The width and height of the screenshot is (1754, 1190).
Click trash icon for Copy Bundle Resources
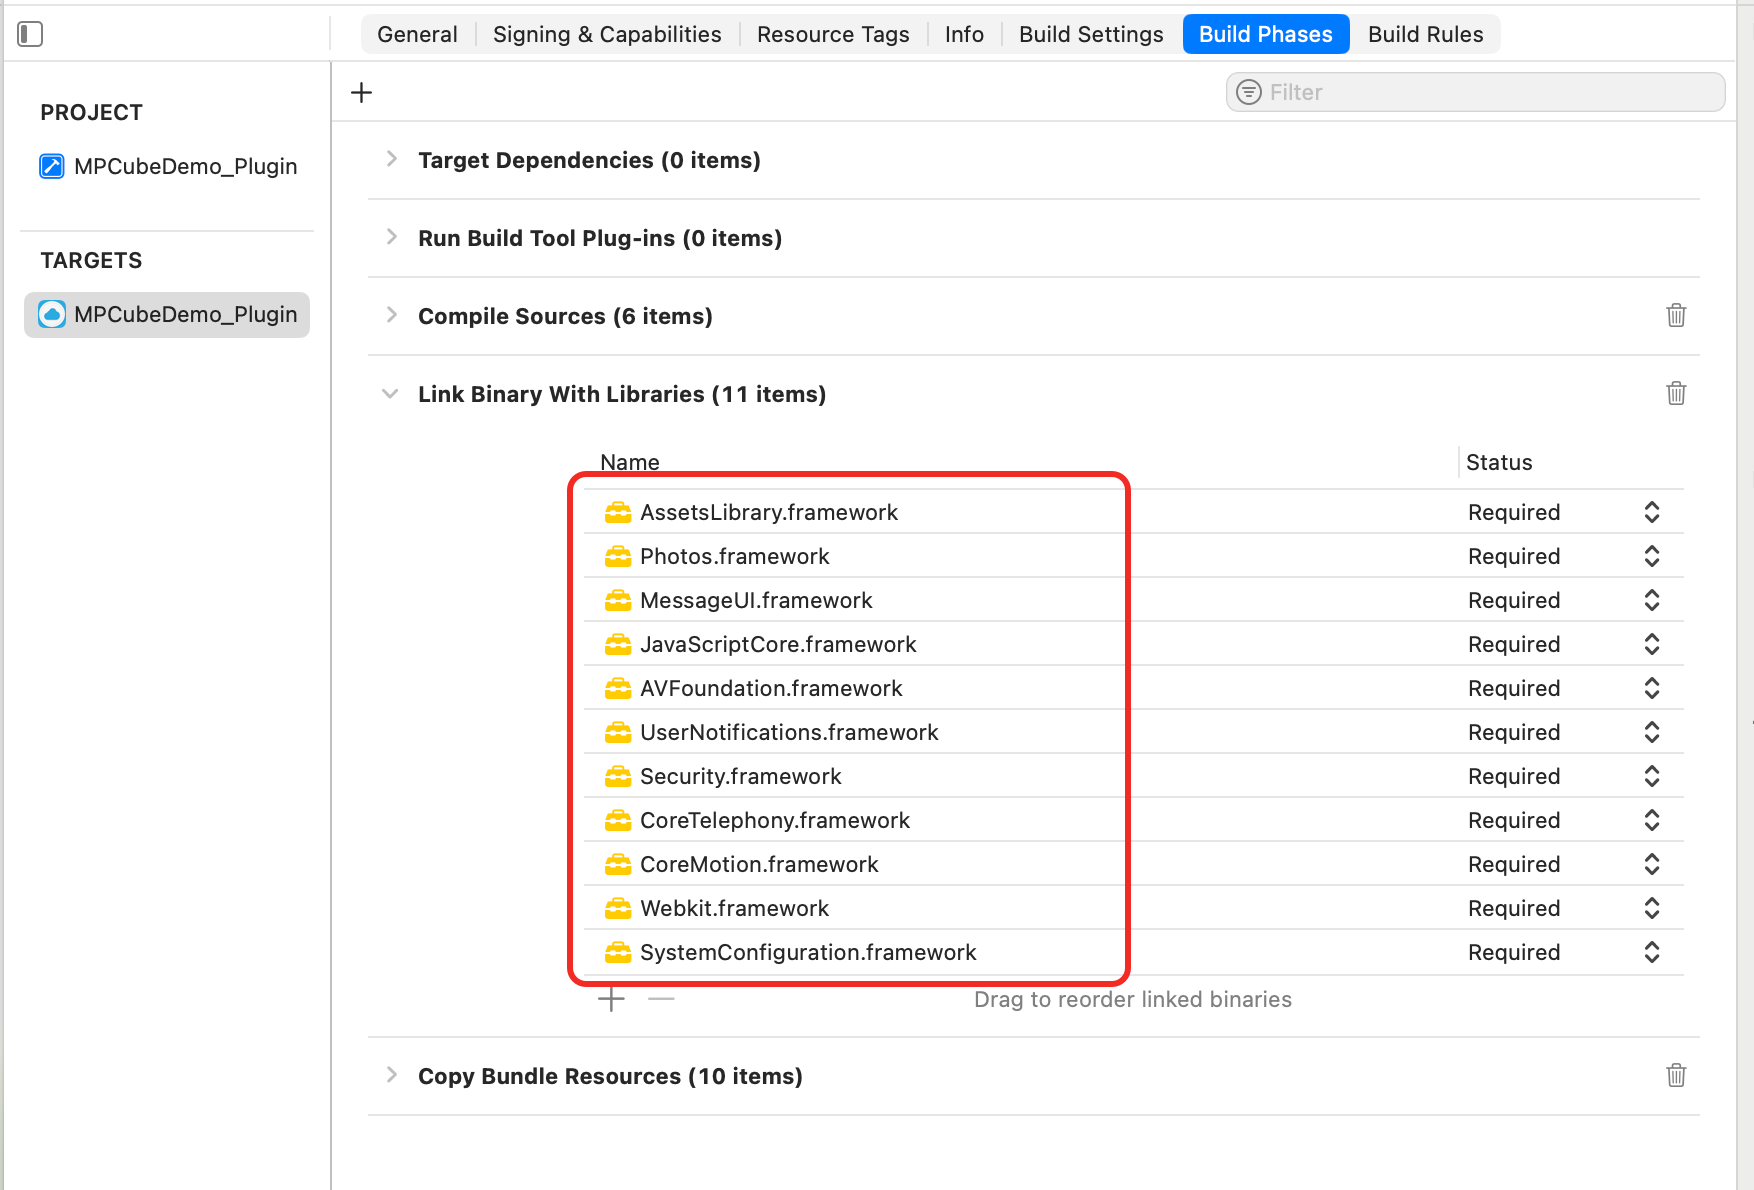click(1676, 1075)
